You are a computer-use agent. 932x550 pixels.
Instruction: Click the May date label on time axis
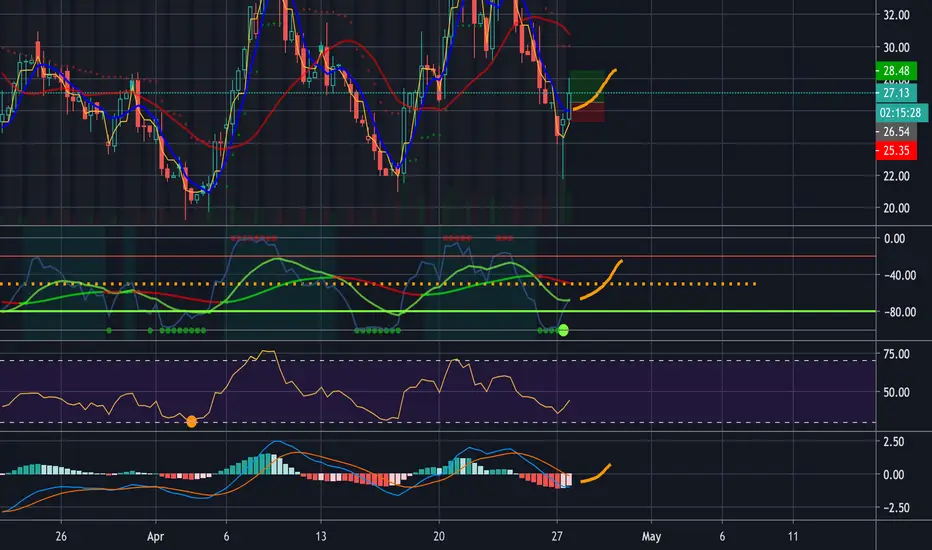[651, 536]
